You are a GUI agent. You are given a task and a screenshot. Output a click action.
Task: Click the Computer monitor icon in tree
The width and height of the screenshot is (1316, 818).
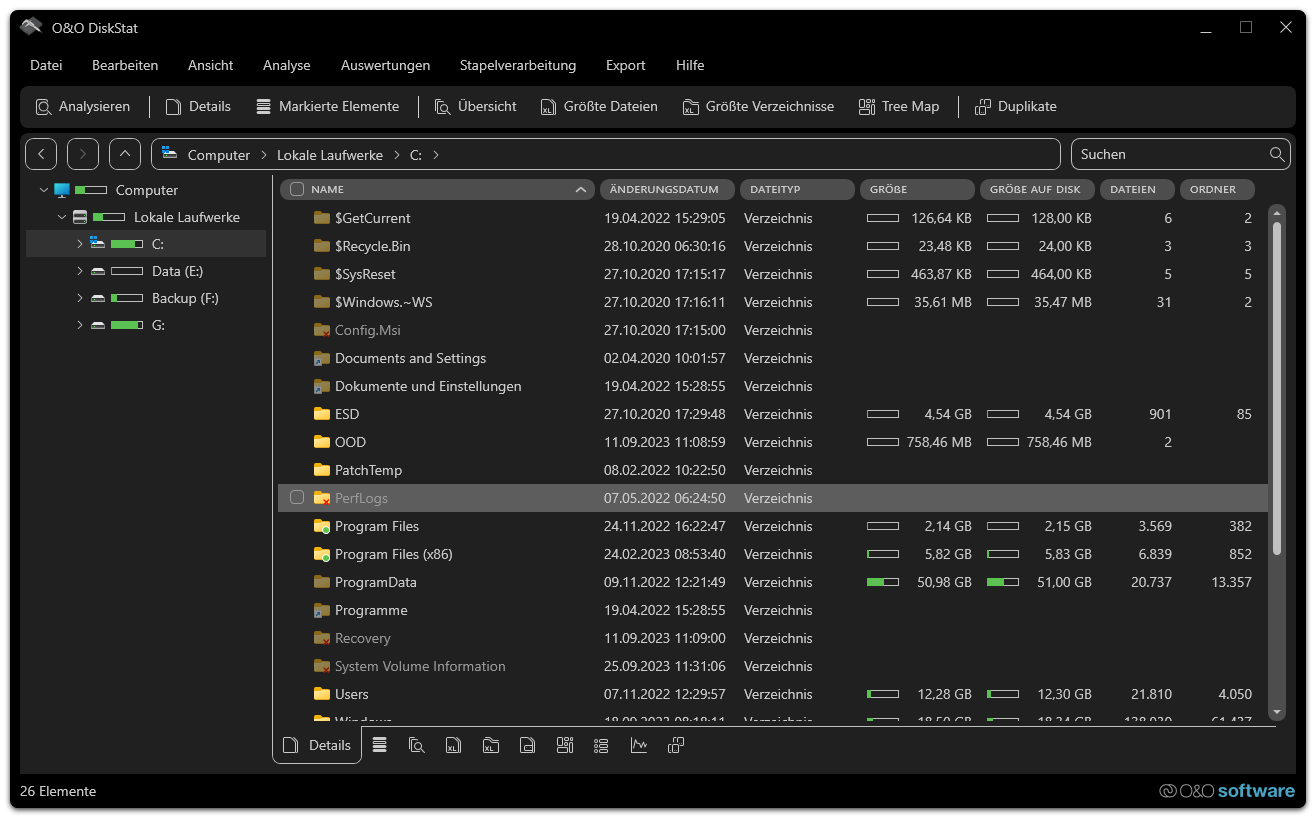pyautogui.click(x=62, y=190)
